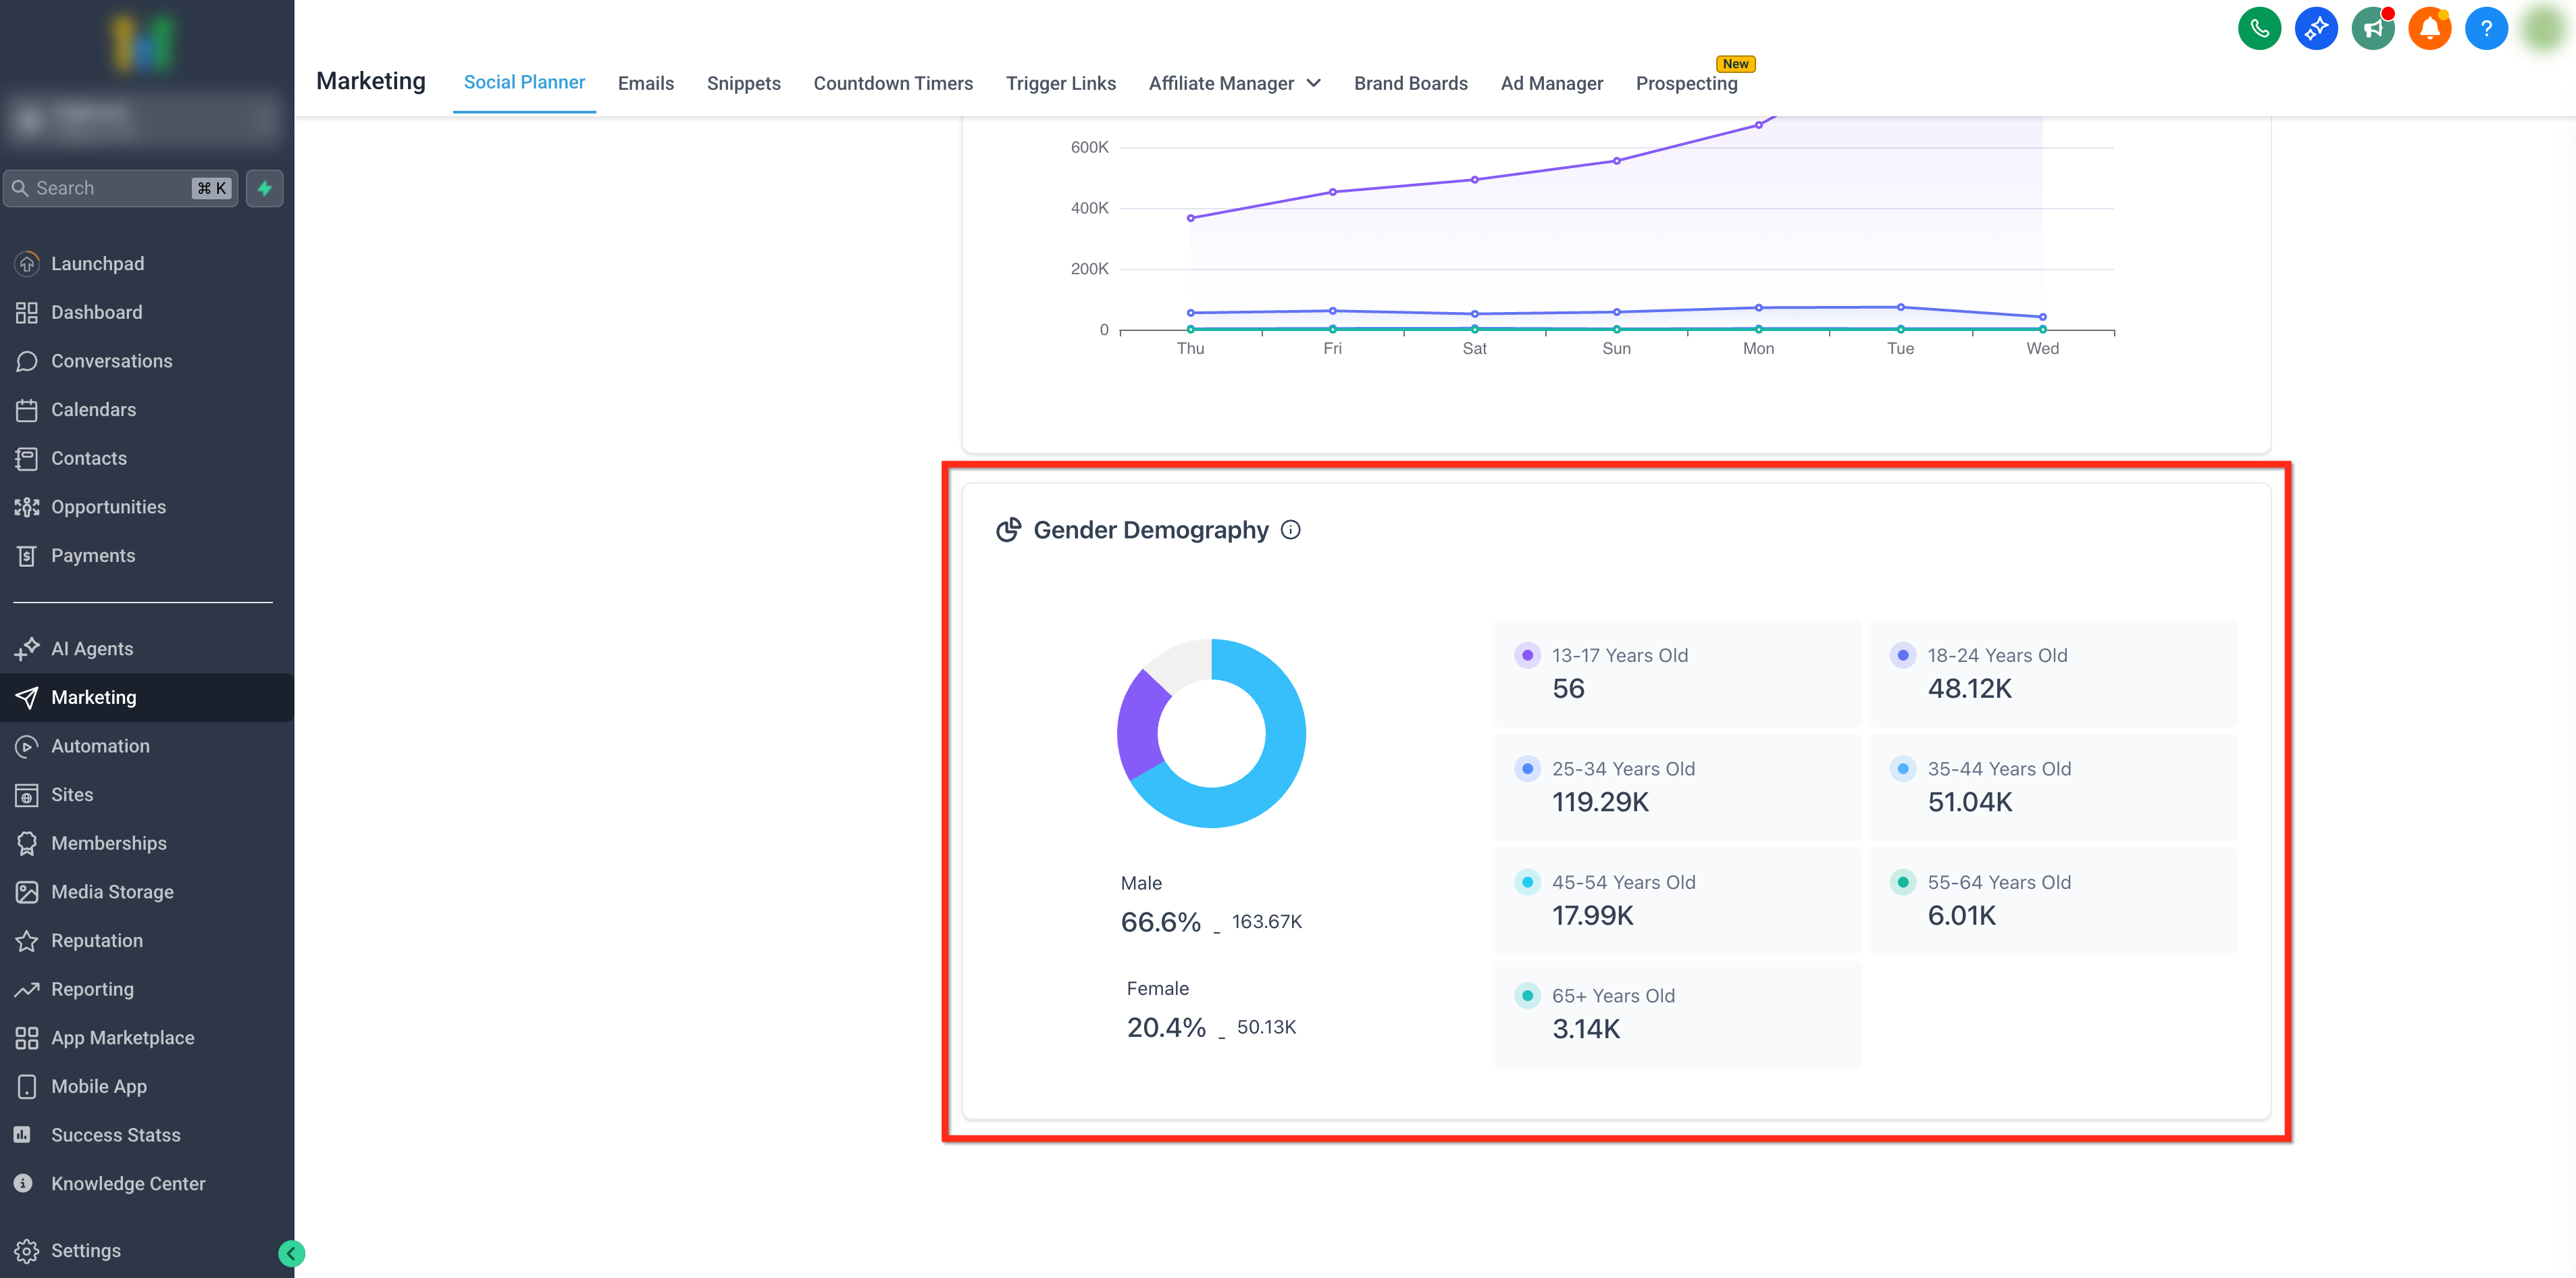The image size is (2576, 1278).
Task: Switch to the Emails tab
Action: pyautogui.click(x=645, y=83)
